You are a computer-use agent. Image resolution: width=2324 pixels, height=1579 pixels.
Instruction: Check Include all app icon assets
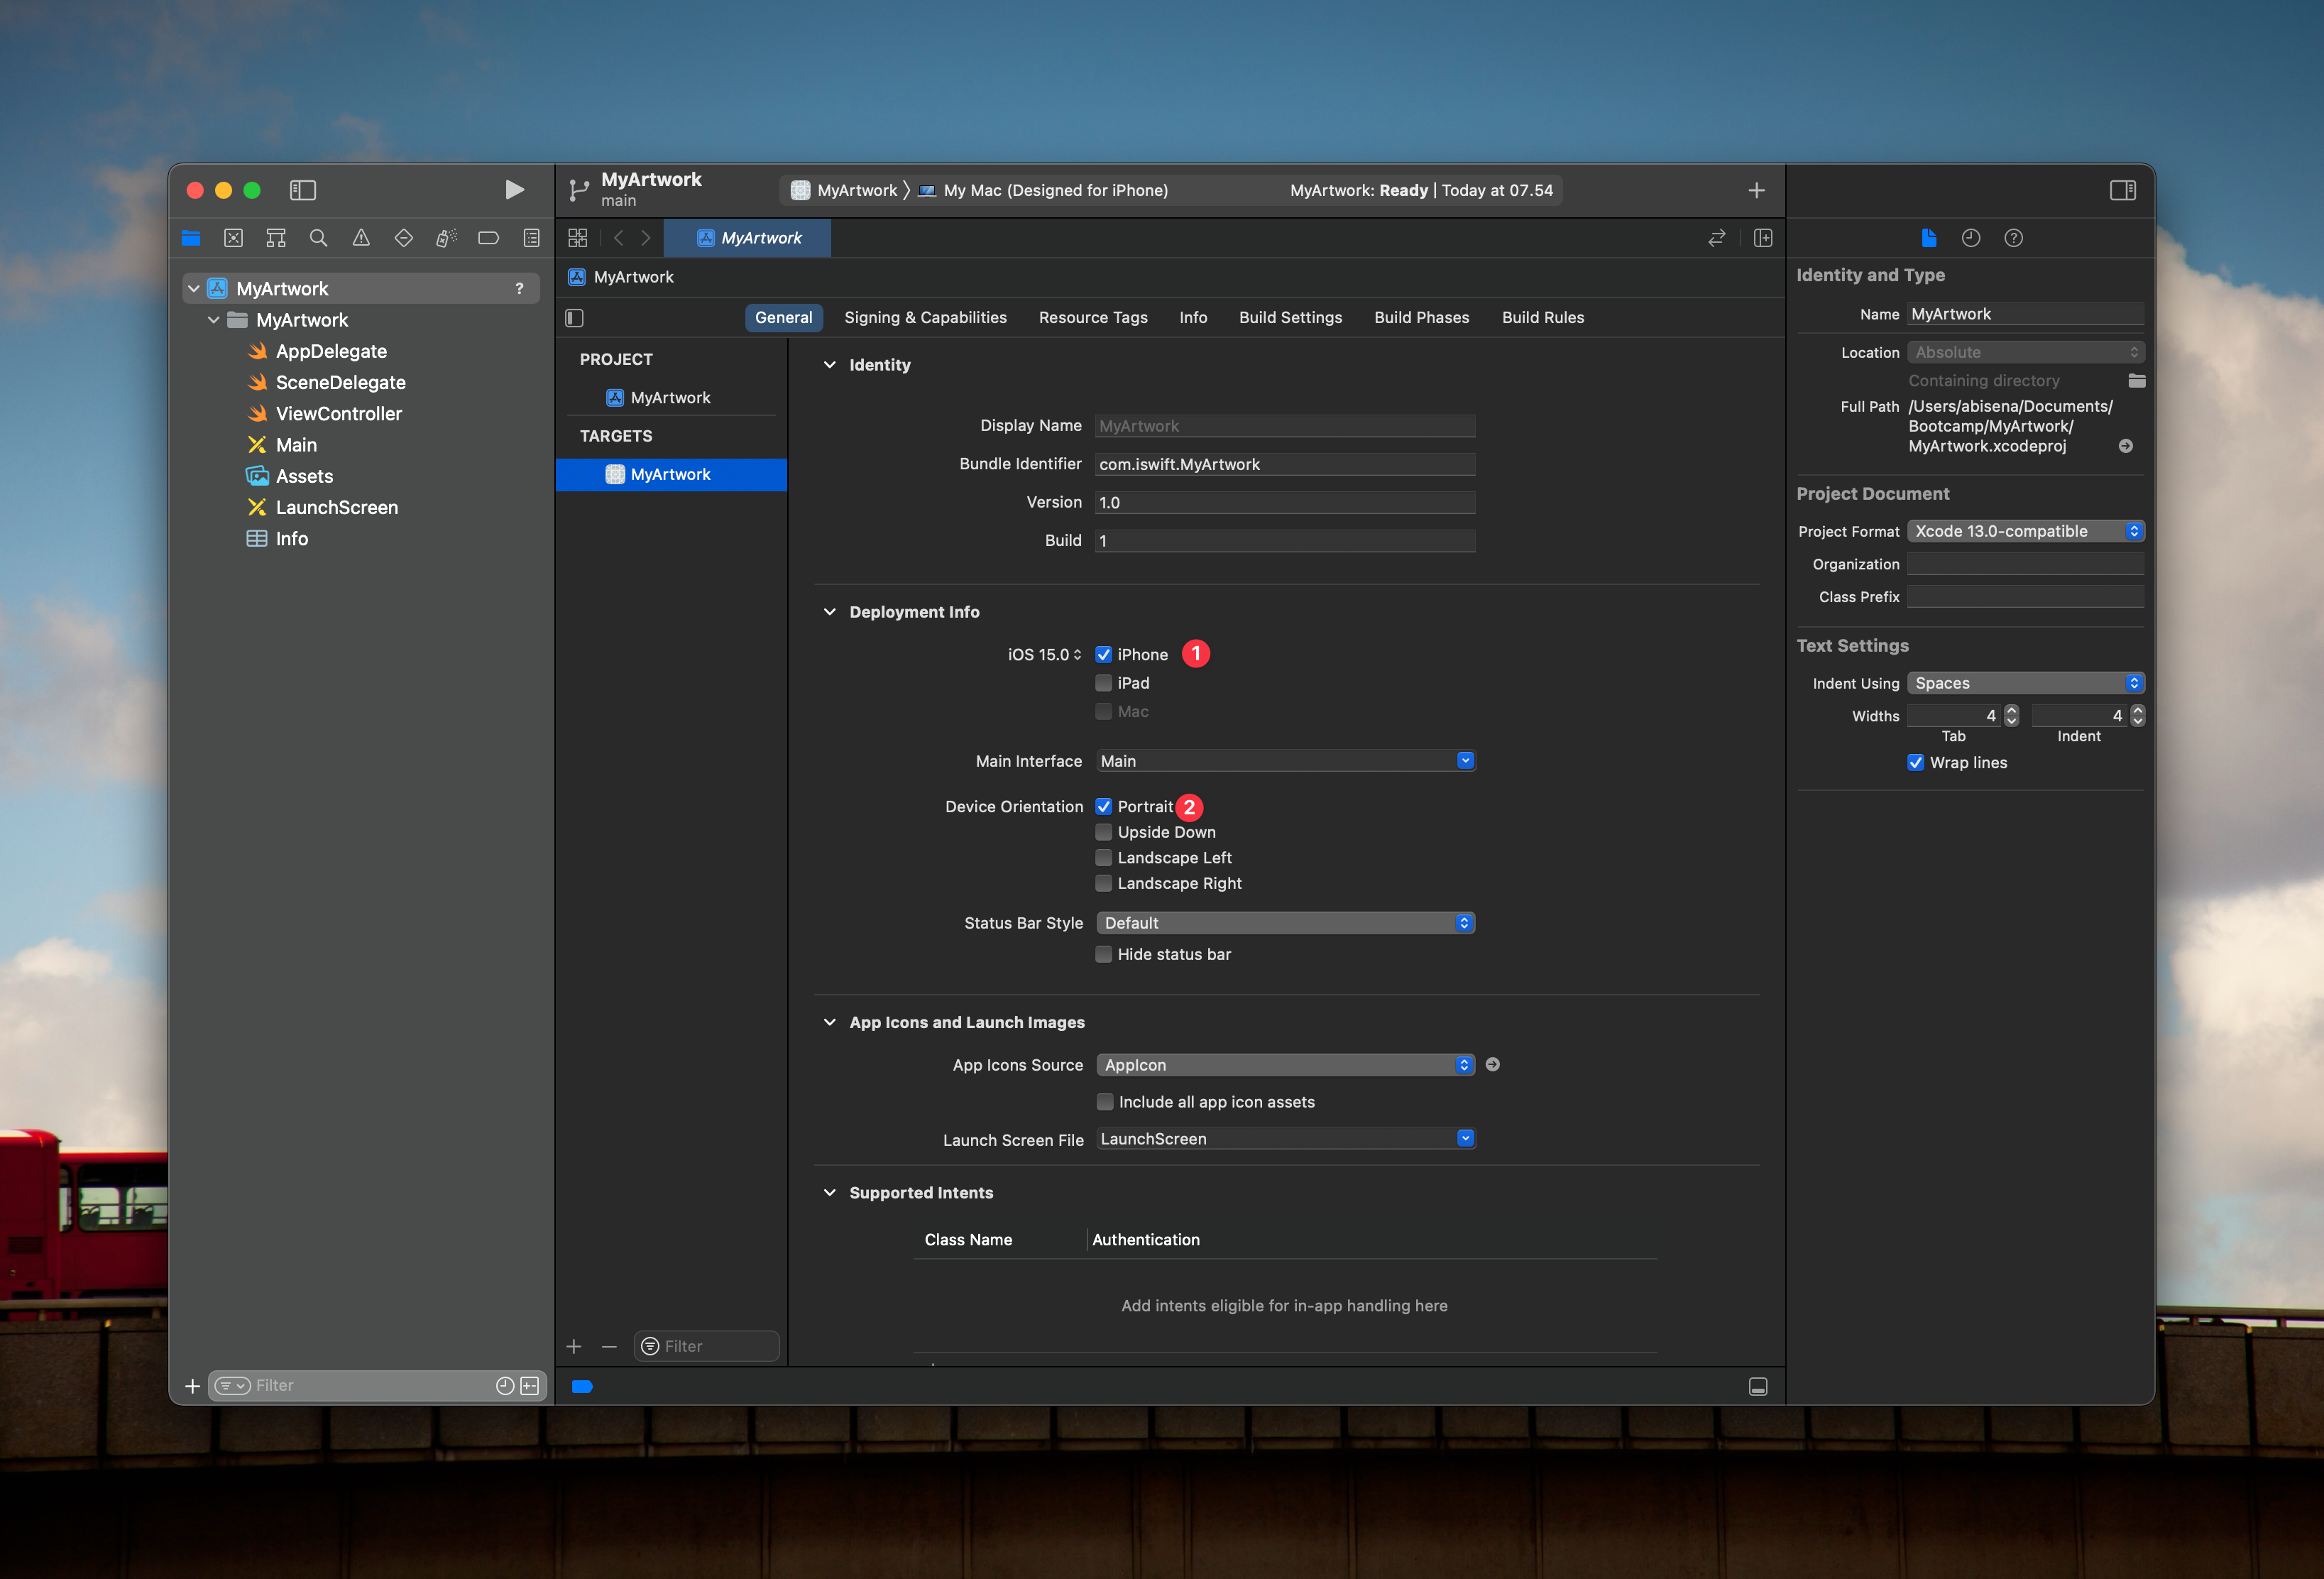click(1105, 1102)
